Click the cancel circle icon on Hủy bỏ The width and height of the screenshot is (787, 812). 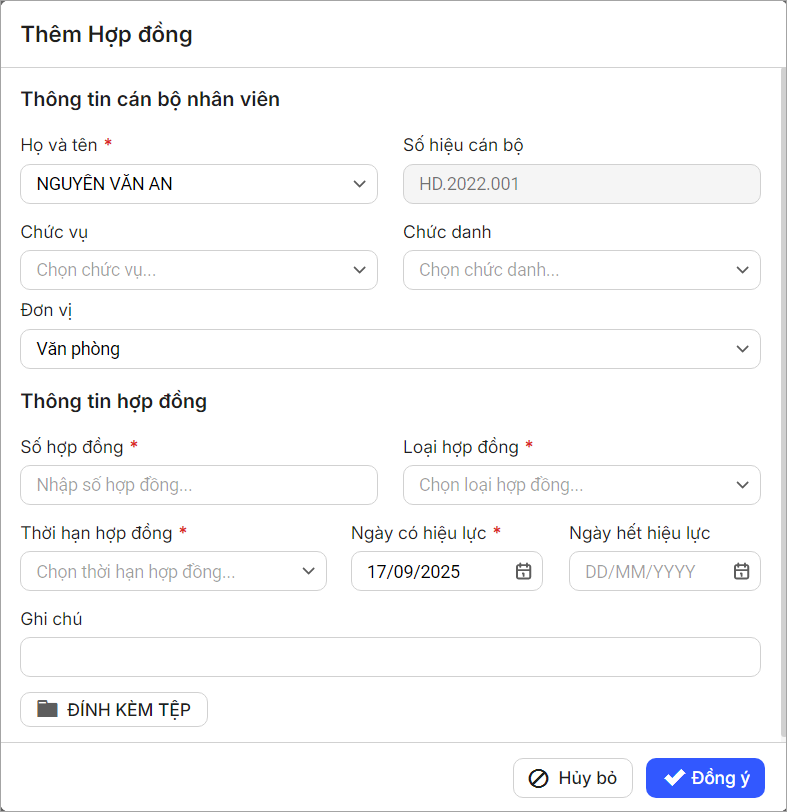(x=538, y=778)
